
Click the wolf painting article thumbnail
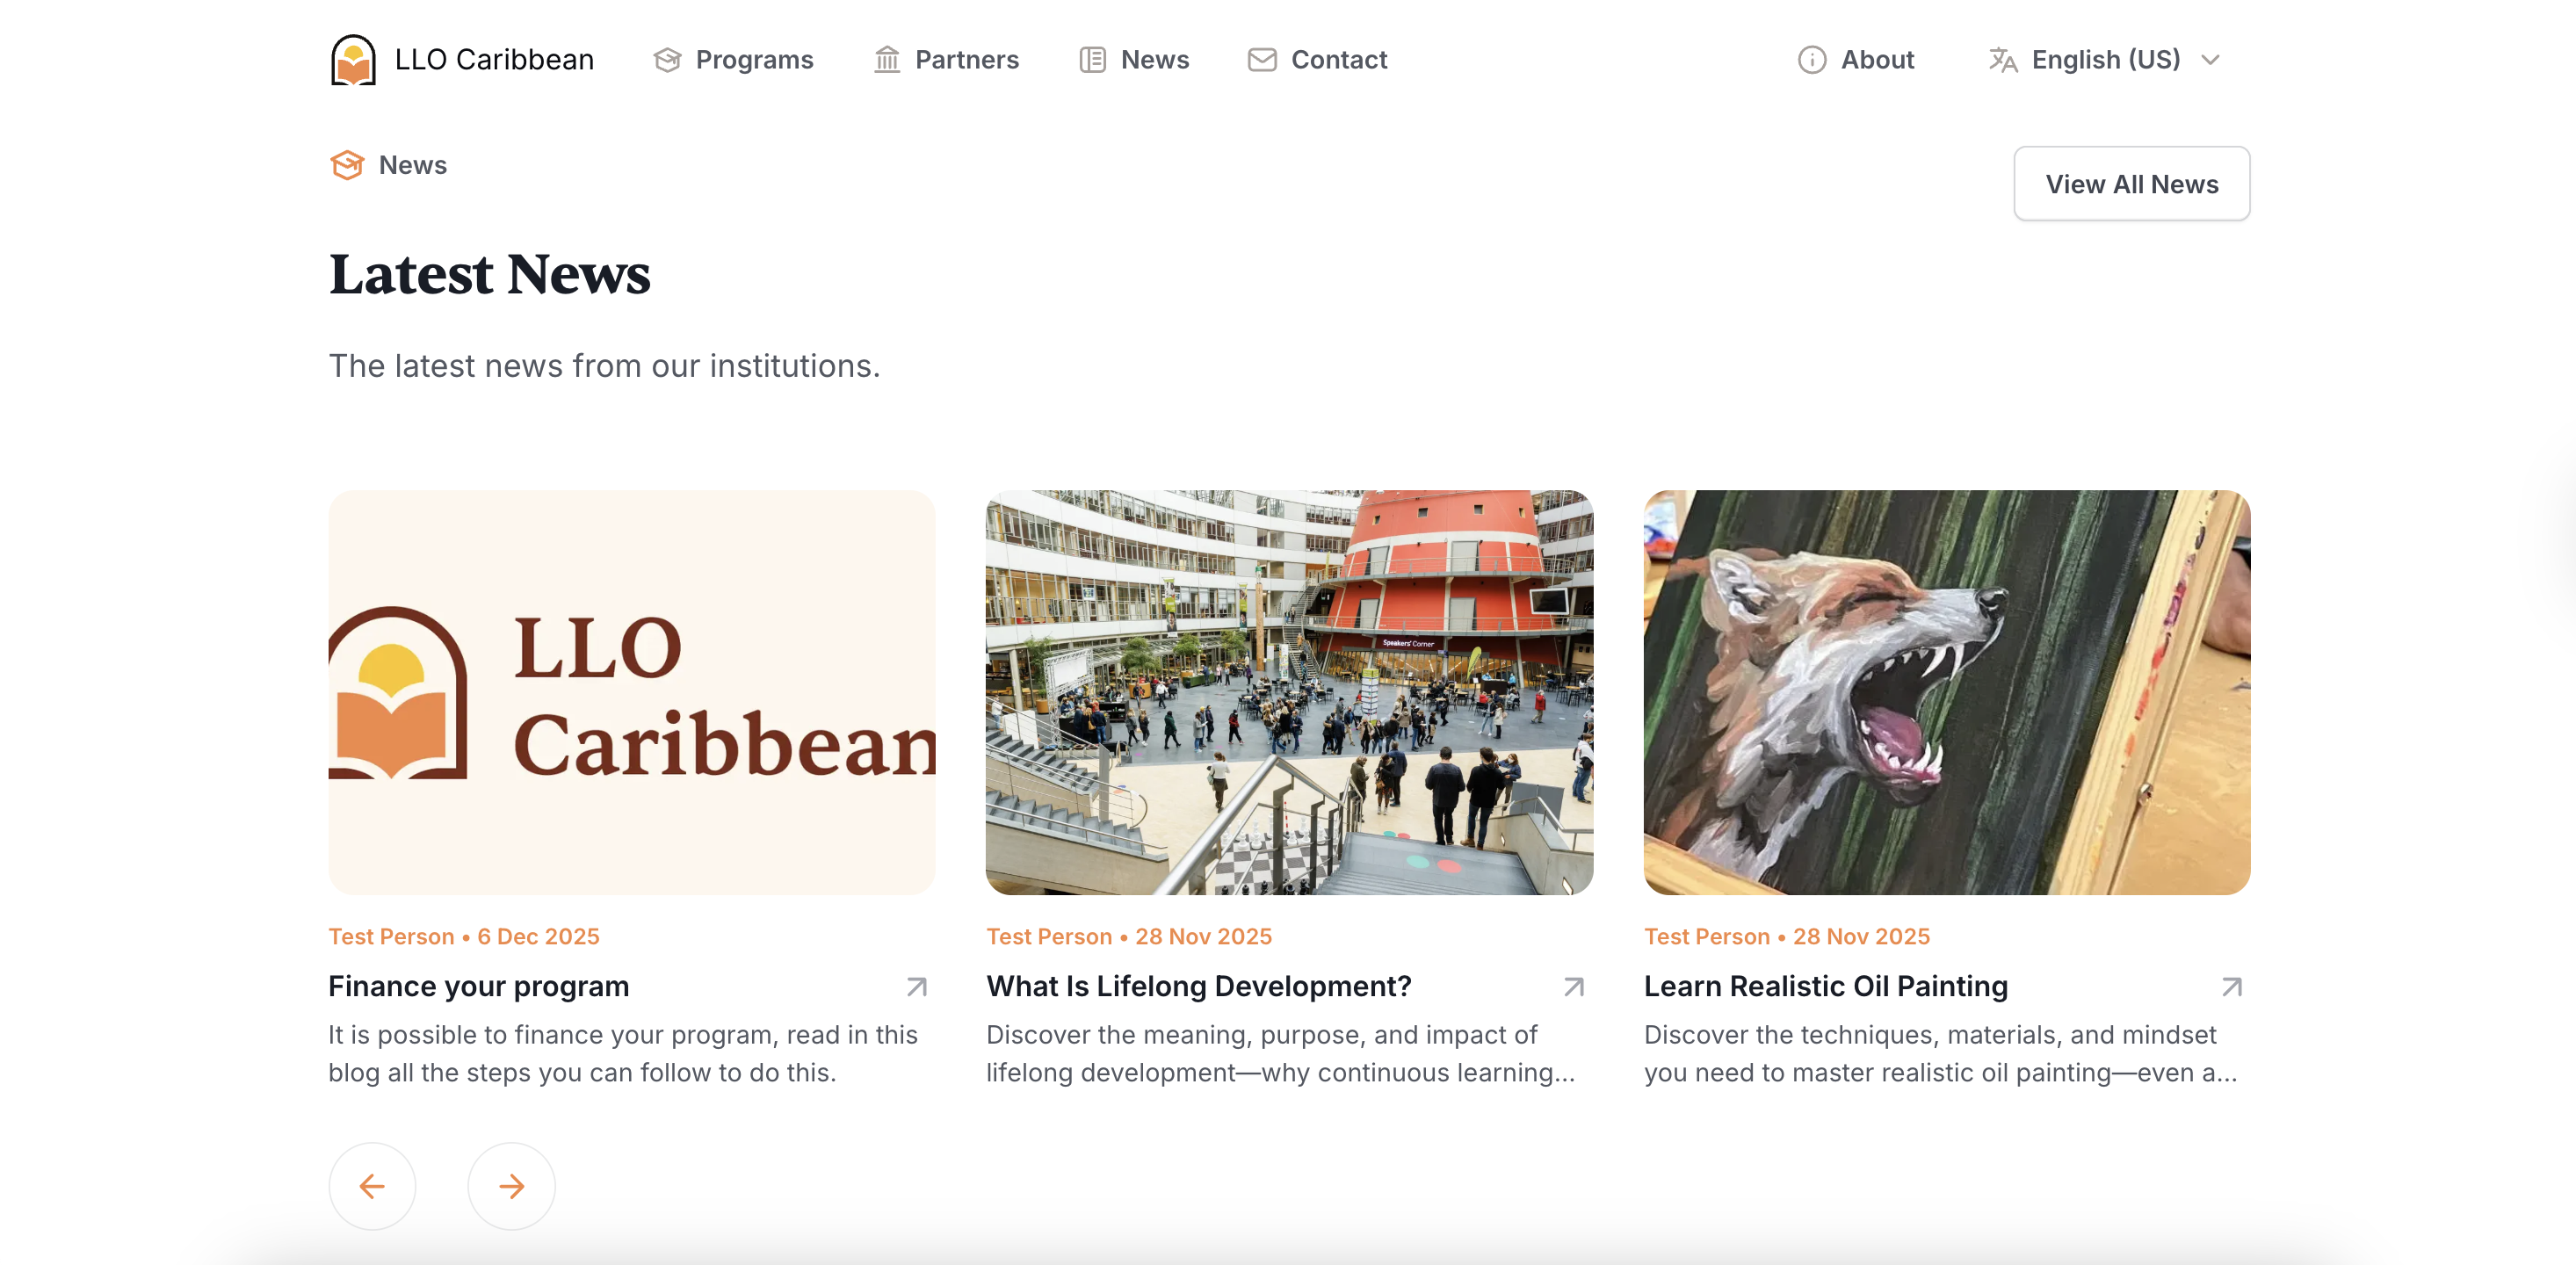(1947, 692)
